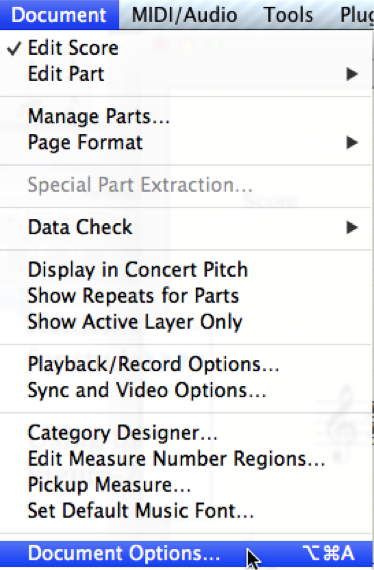Select Pickup Measure… entry
374x570 pixels.
186,485
